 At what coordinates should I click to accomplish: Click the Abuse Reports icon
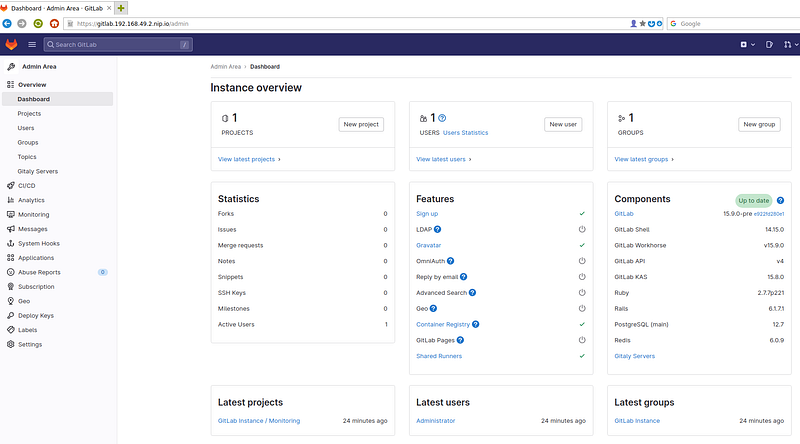[11, 272]
